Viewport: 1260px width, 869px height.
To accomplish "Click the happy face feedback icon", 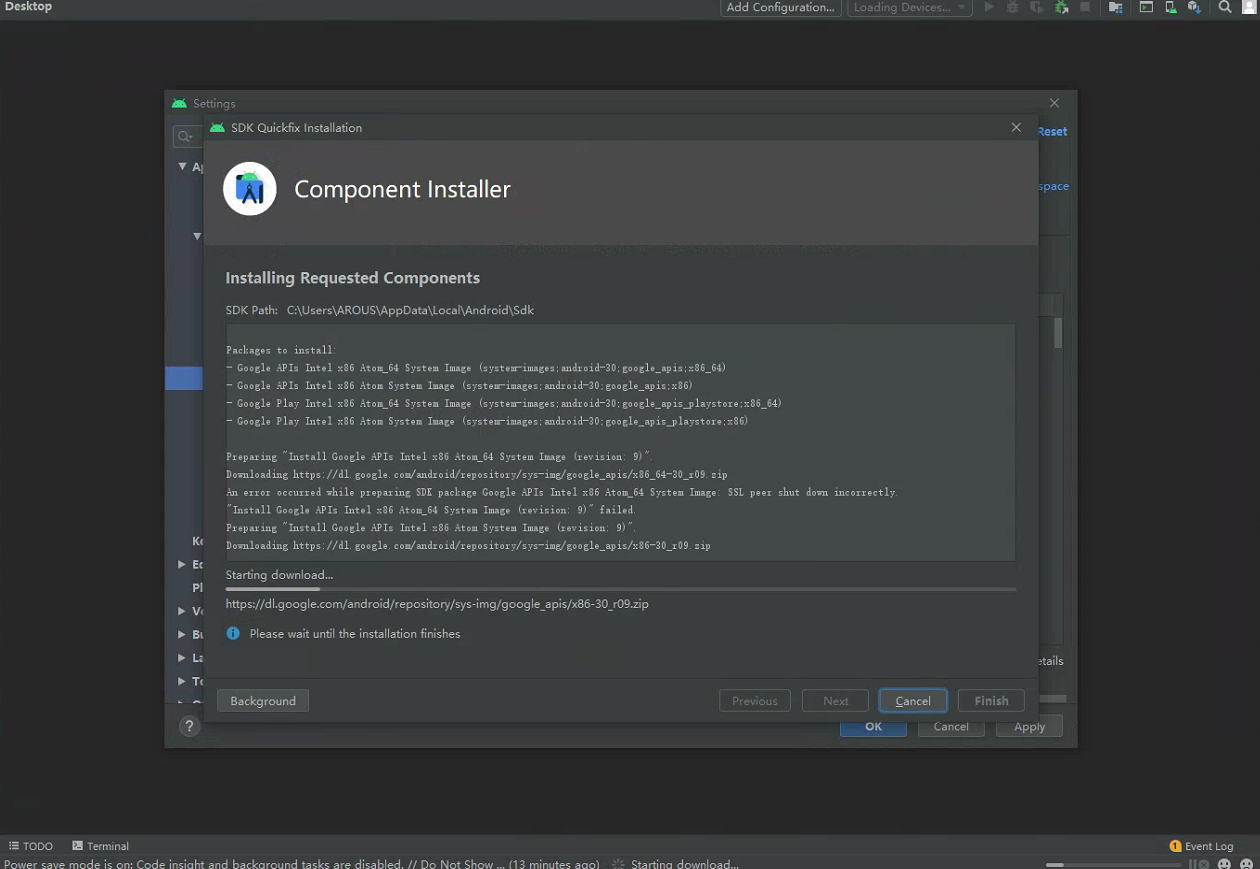I will point(1224,864).
